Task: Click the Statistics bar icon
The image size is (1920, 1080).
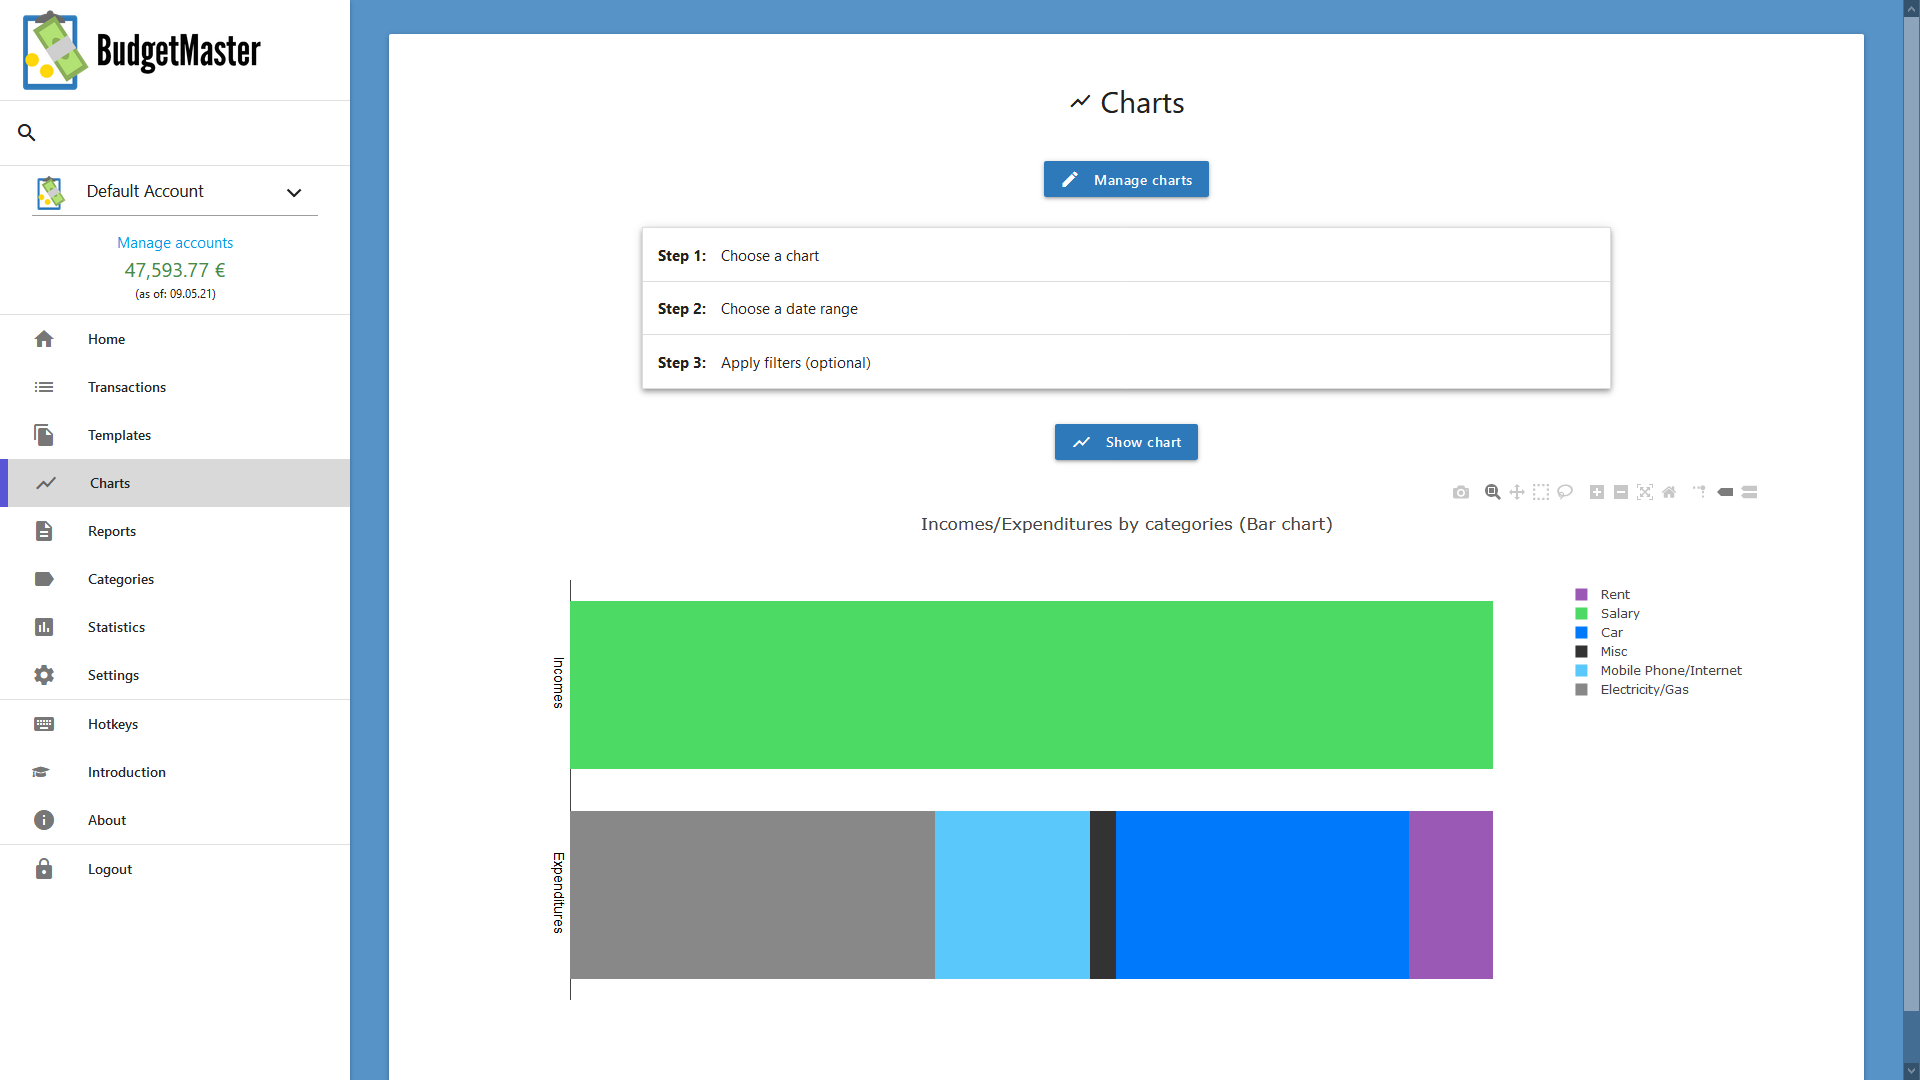Action: (44, 627)
